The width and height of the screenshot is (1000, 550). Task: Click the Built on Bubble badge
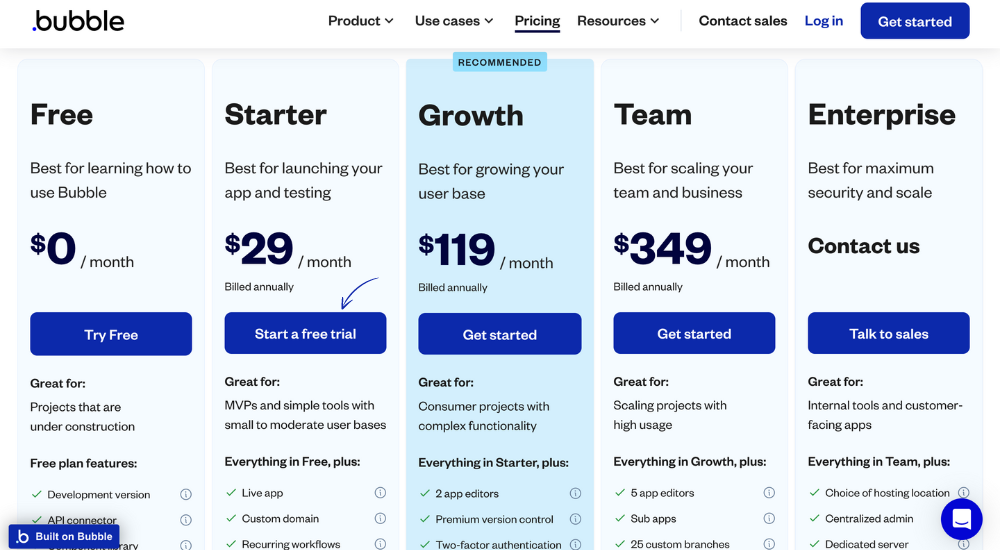click(65, 537)
